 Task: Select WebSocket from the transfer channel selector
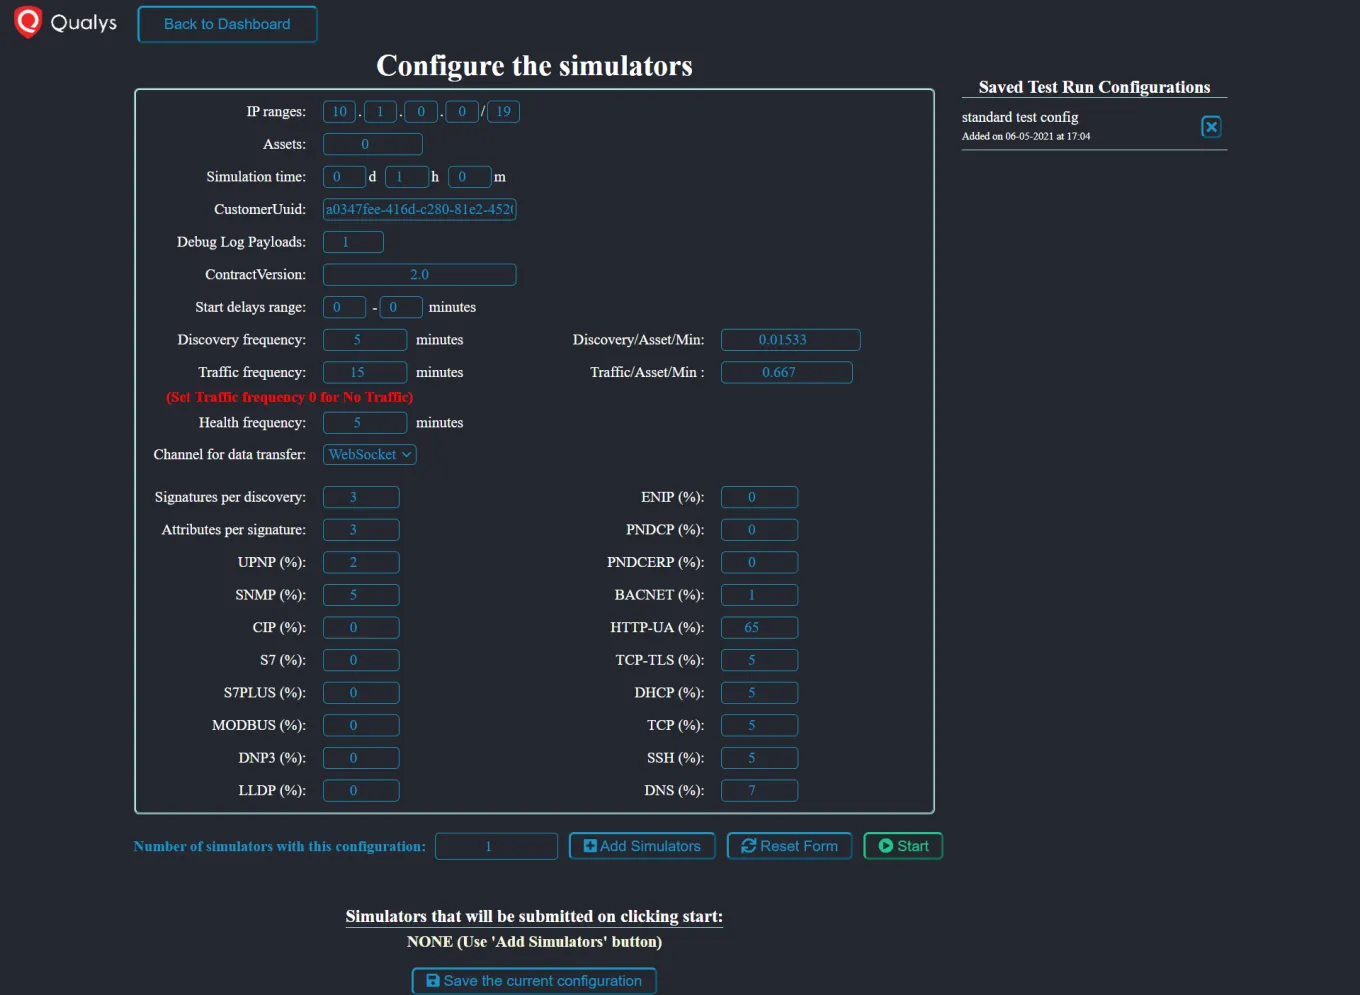click(x=369, y=454)
